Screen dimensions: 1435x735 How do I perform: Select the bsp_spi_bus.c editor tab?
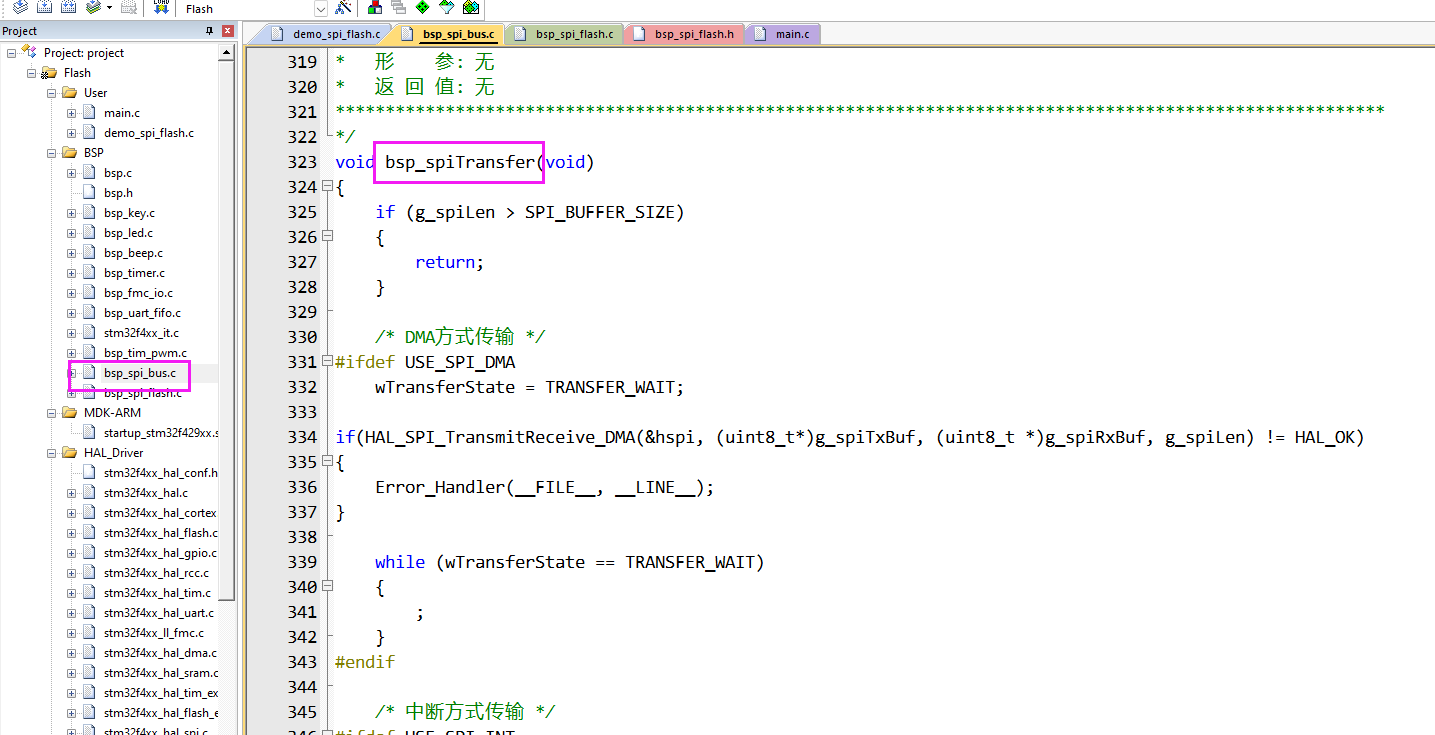(x=447, y=34)
